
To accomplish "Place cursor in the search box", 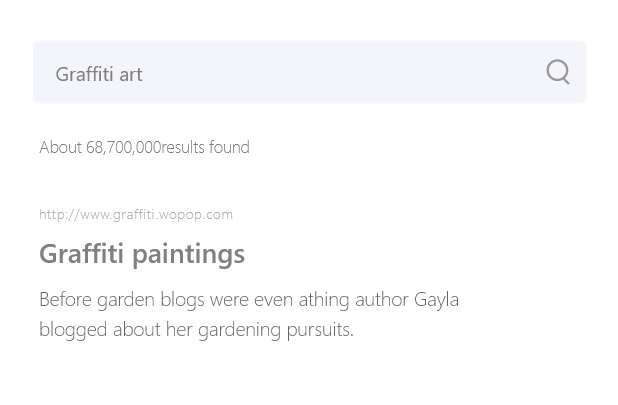I will (x=309, y=72).
